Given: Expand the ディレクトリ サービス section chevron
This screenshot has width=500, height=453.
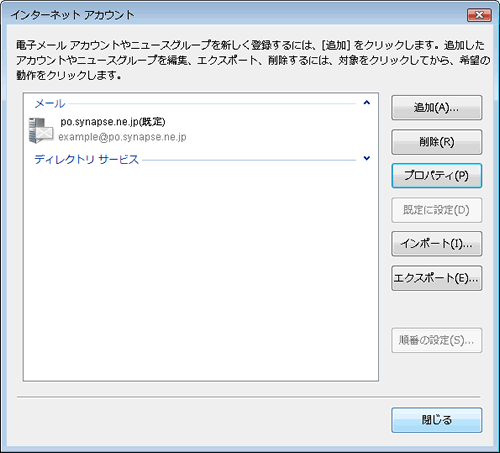Looking at the screenshot, I should coord(367,158).
